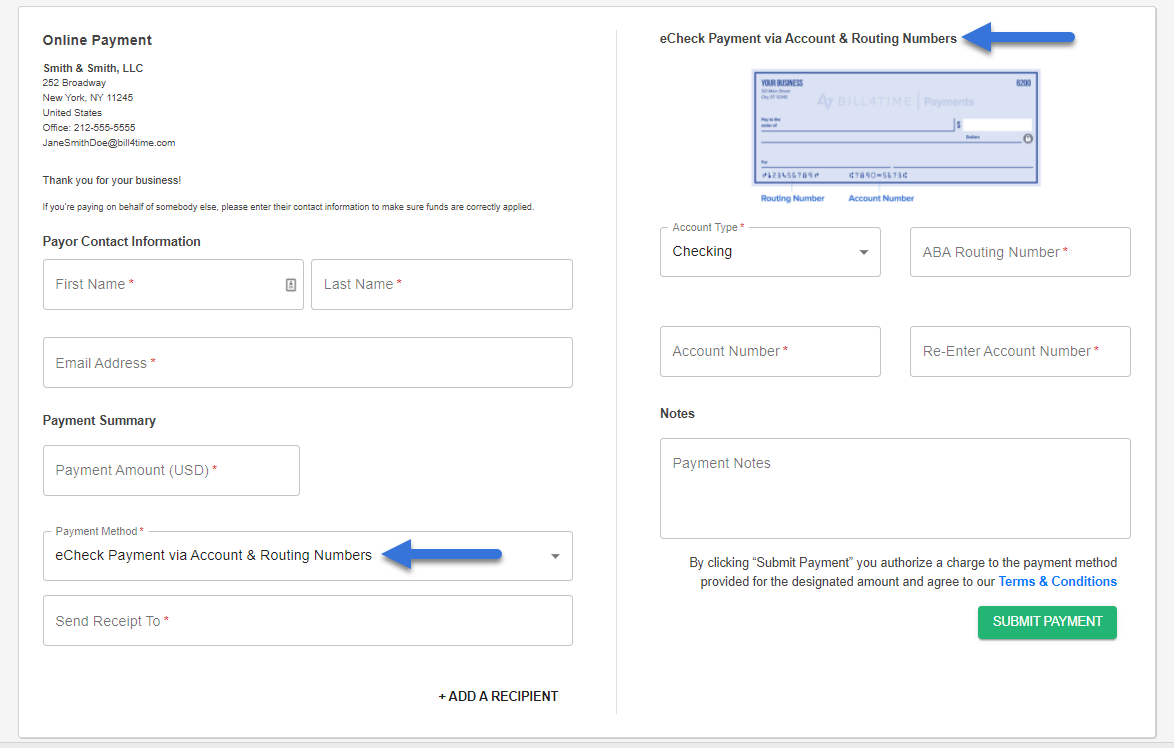Submit the payment with the green button

1047,622
